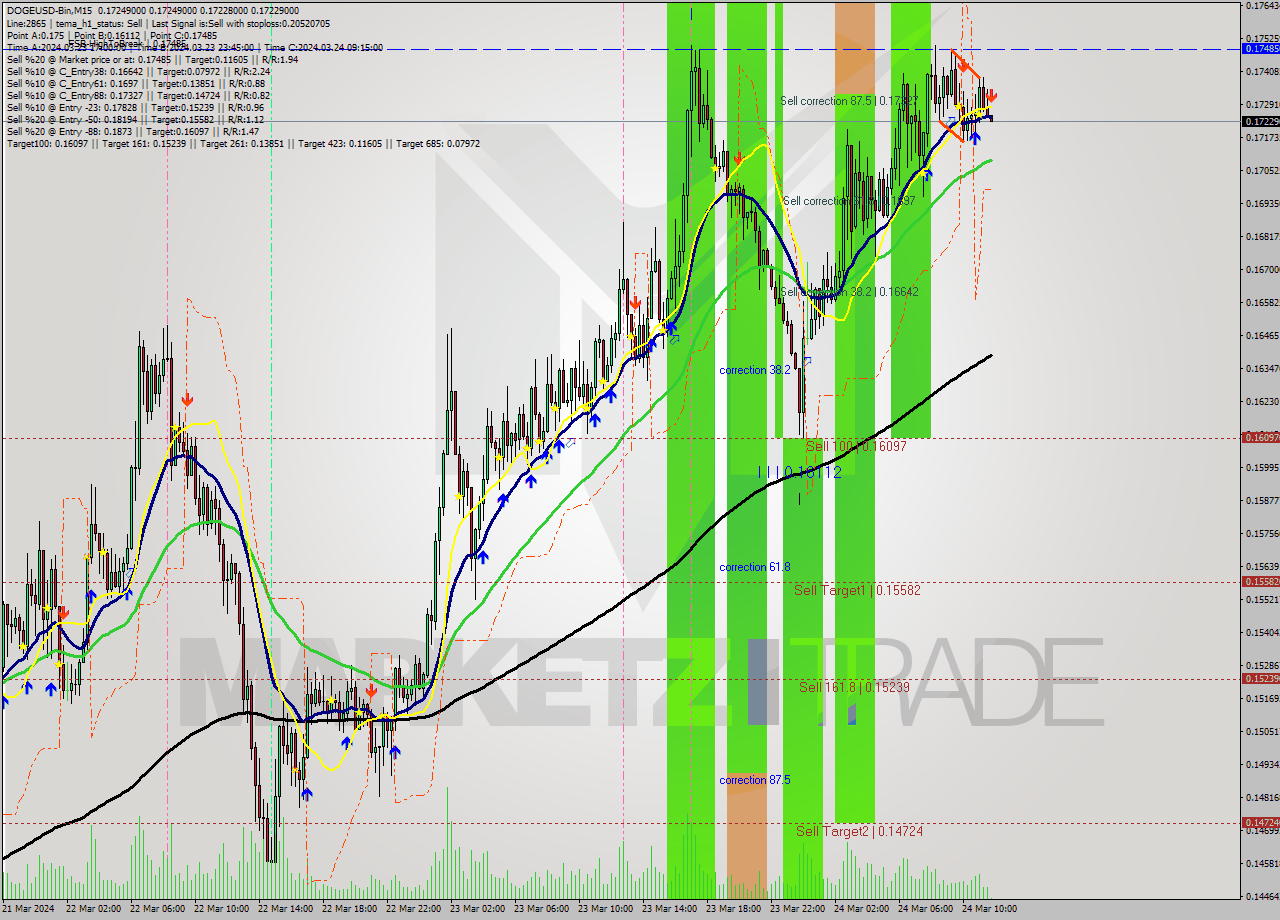The height and width of the screenshot is (920, 1280).
Task: Click the 'Target100: 0.16097' targets summary line
Action: (243, 143)
